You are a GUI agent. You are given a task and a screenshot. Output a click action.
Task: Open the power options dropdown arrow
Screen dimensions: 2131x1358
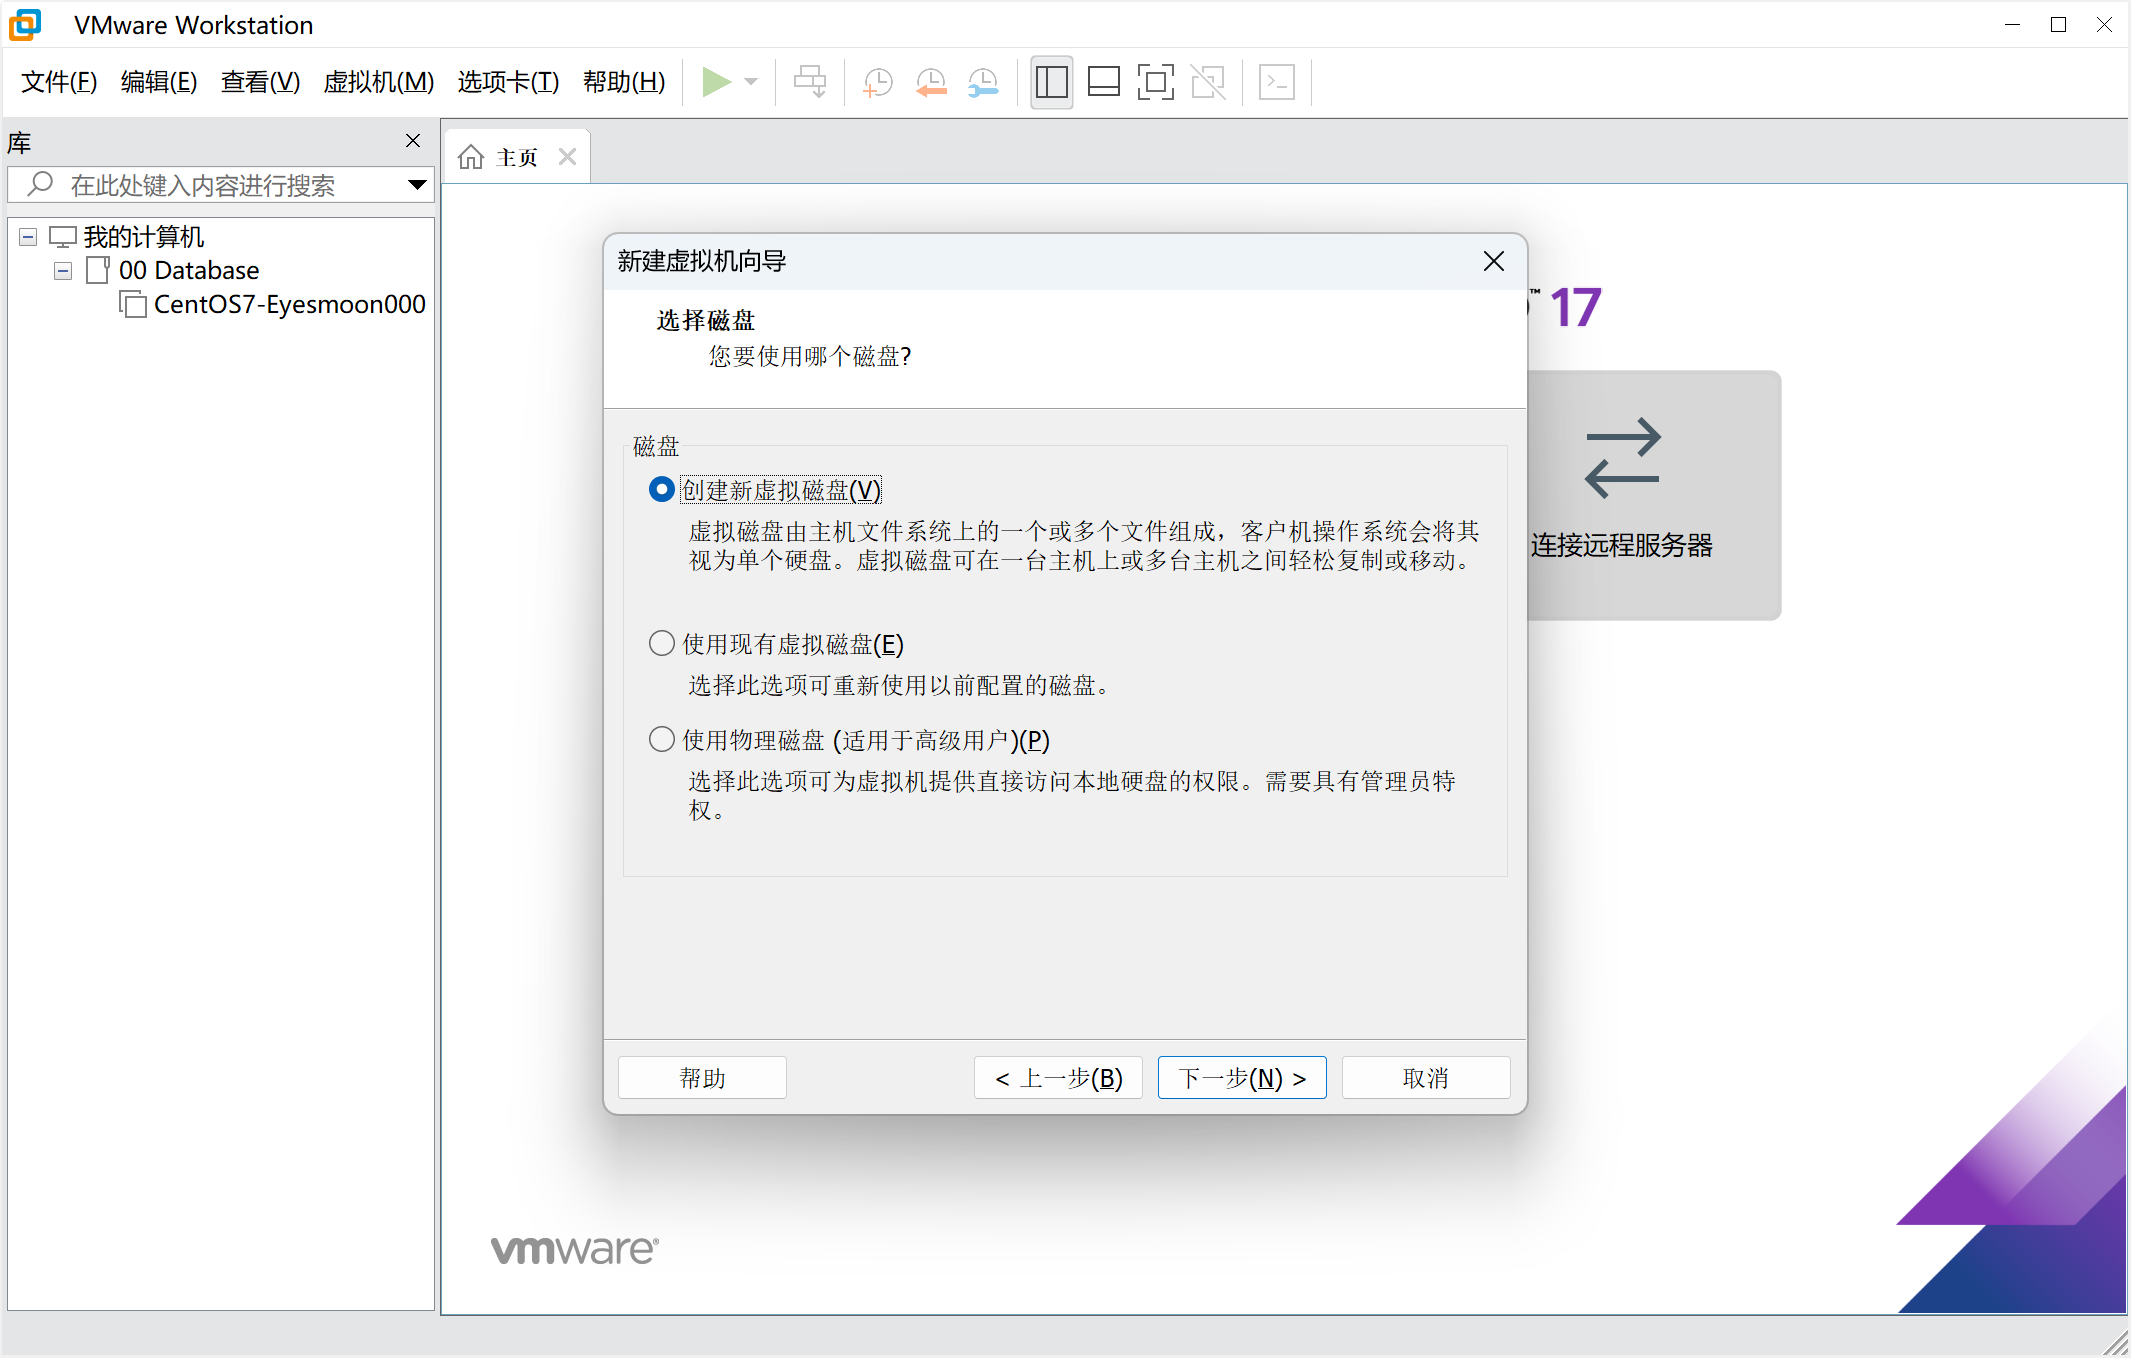[752, 82]
